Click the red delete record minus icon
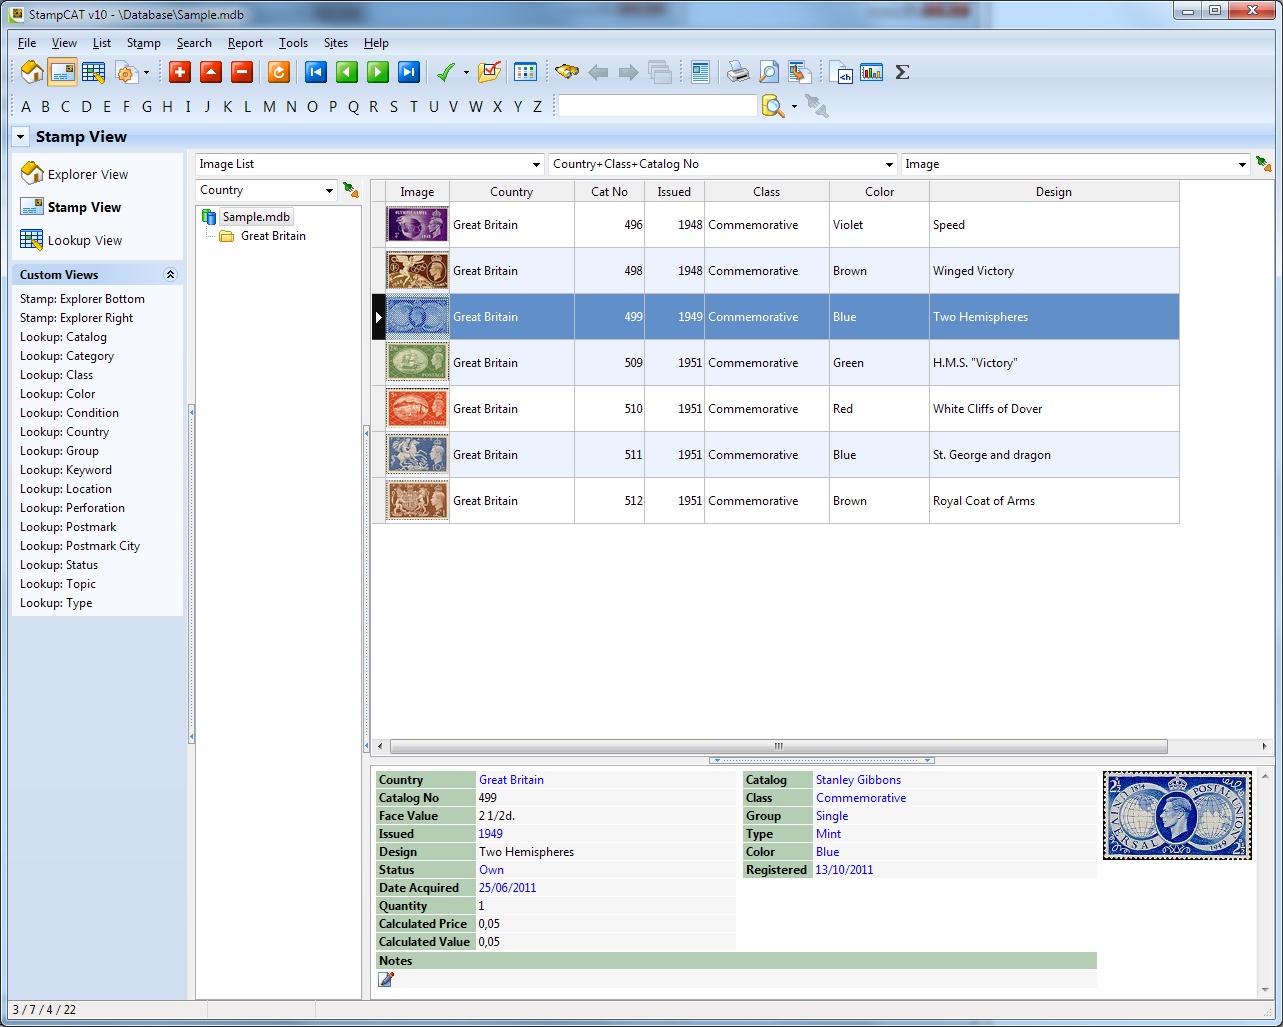This screenshot has width=1283, height=1027. [x=241, y=72]
